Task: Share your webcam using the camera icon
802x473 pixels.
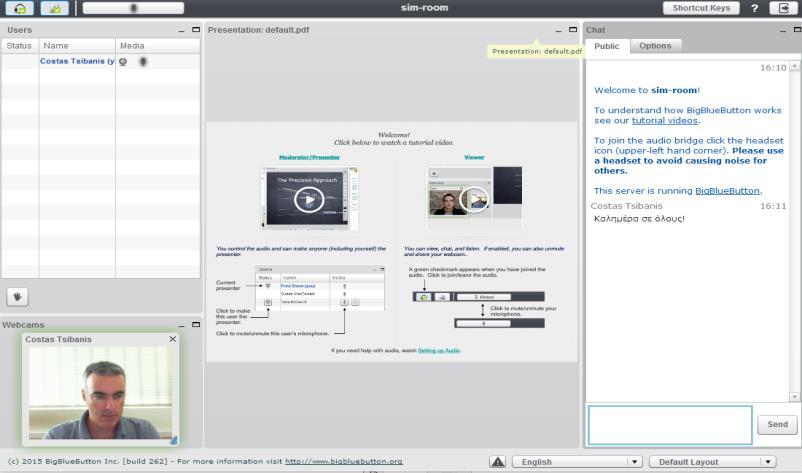Action: pyautogui.click(x=54, y=8)
